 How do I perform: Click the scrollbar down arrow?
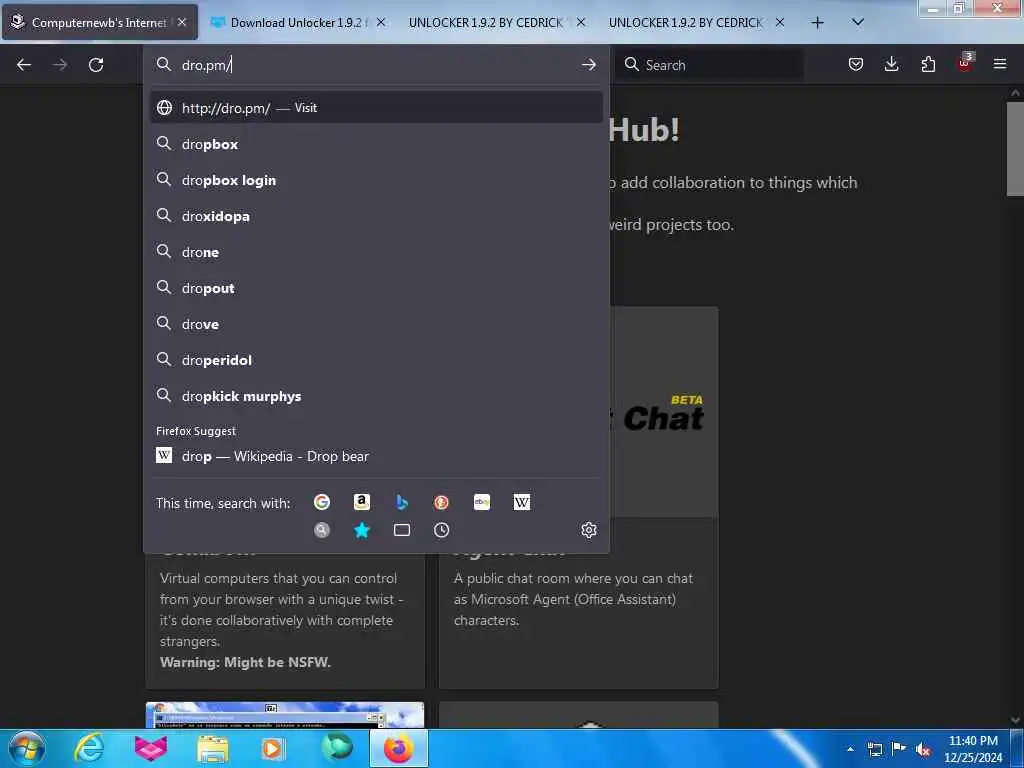click(x=1015, y=719)
